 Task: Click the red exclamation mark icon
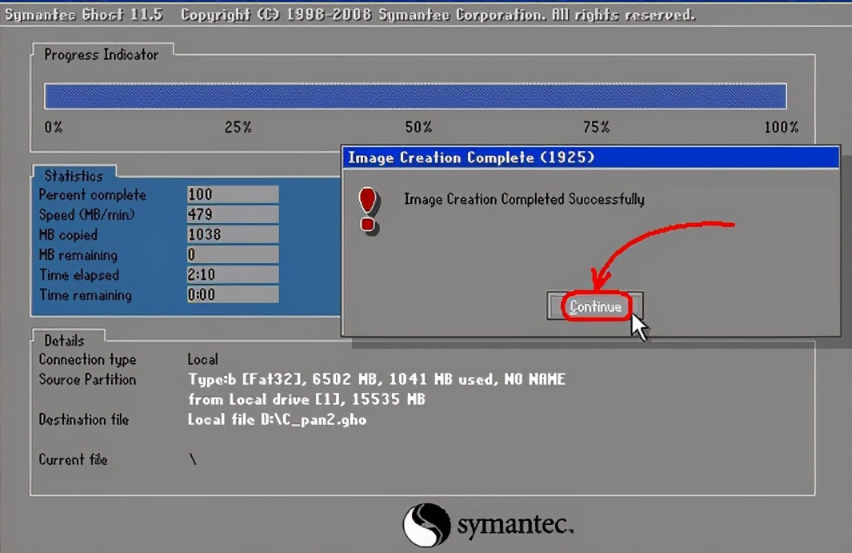(x=368, y=209)
